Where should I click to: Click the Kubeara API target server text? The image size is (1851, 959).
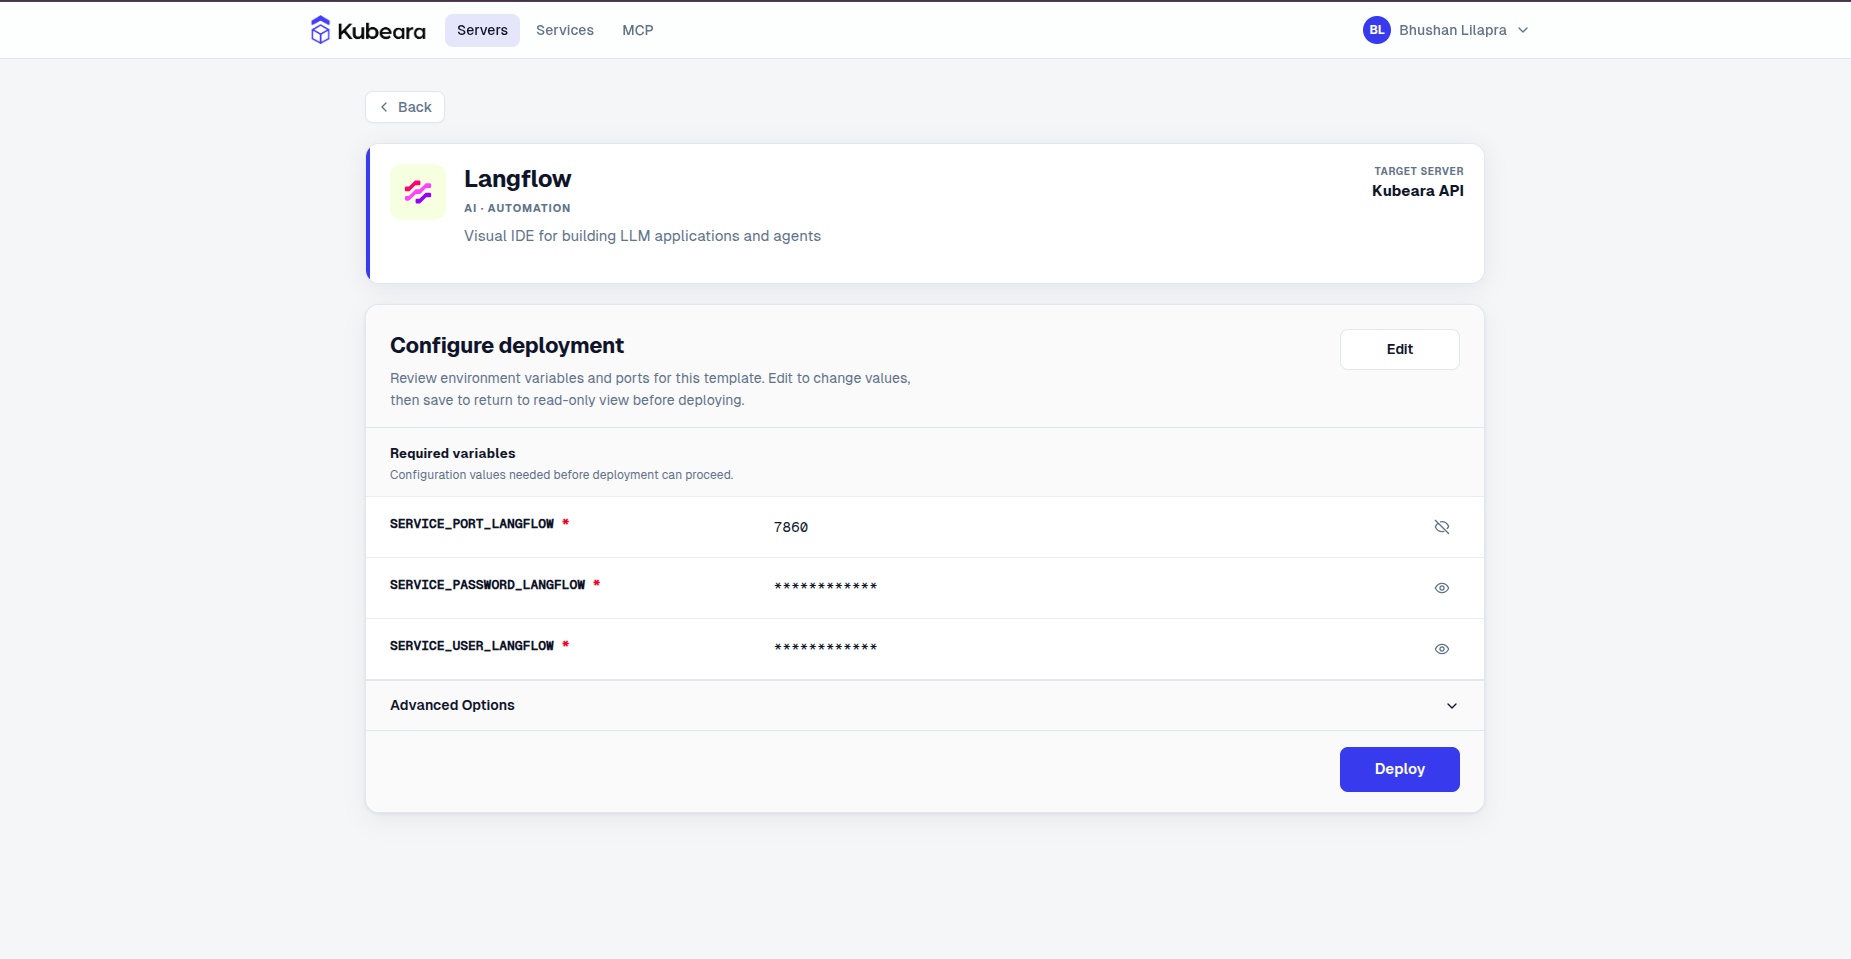click(1418, 191)
